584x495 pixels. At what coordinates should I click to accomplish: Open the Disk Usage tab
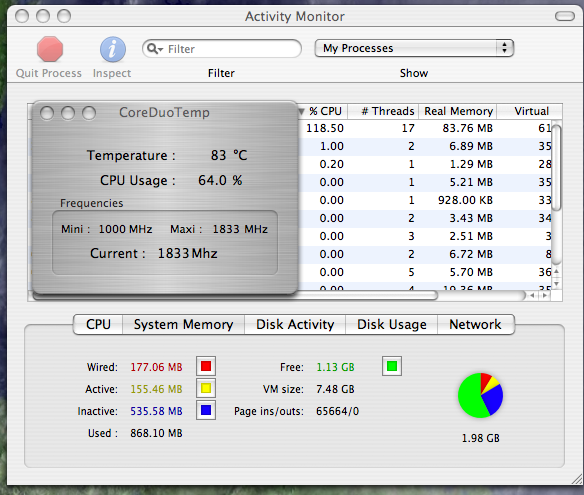point(391,324)
